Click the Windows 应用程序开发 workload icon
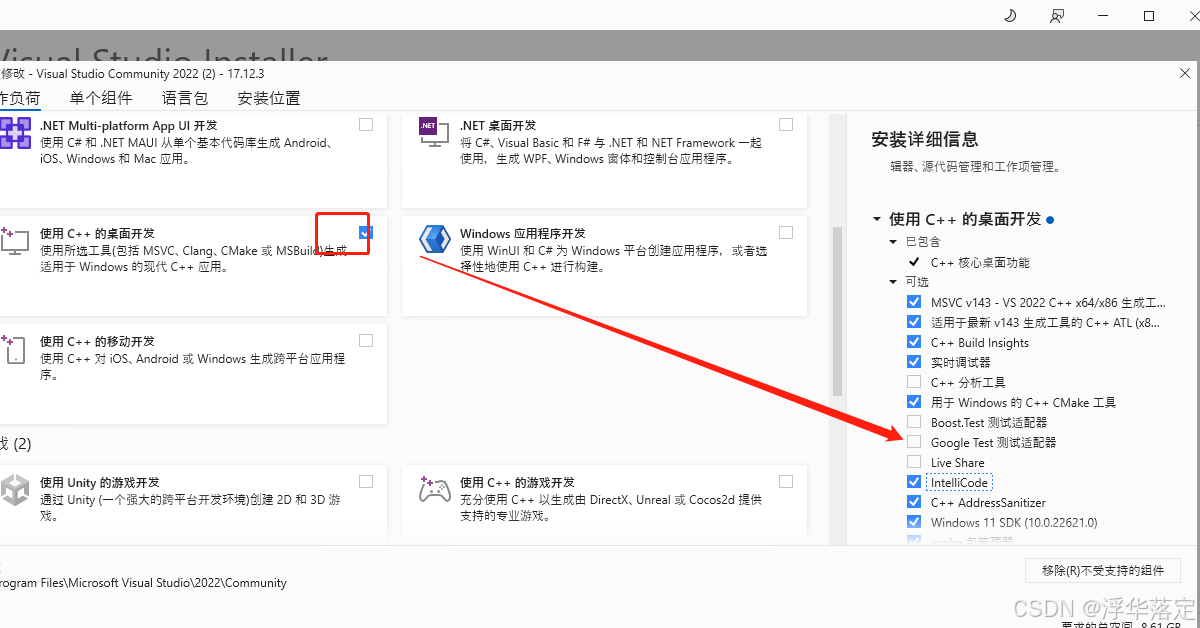Screen dimensions: 1200x628 pyautogui.click(x=435, y=240)
